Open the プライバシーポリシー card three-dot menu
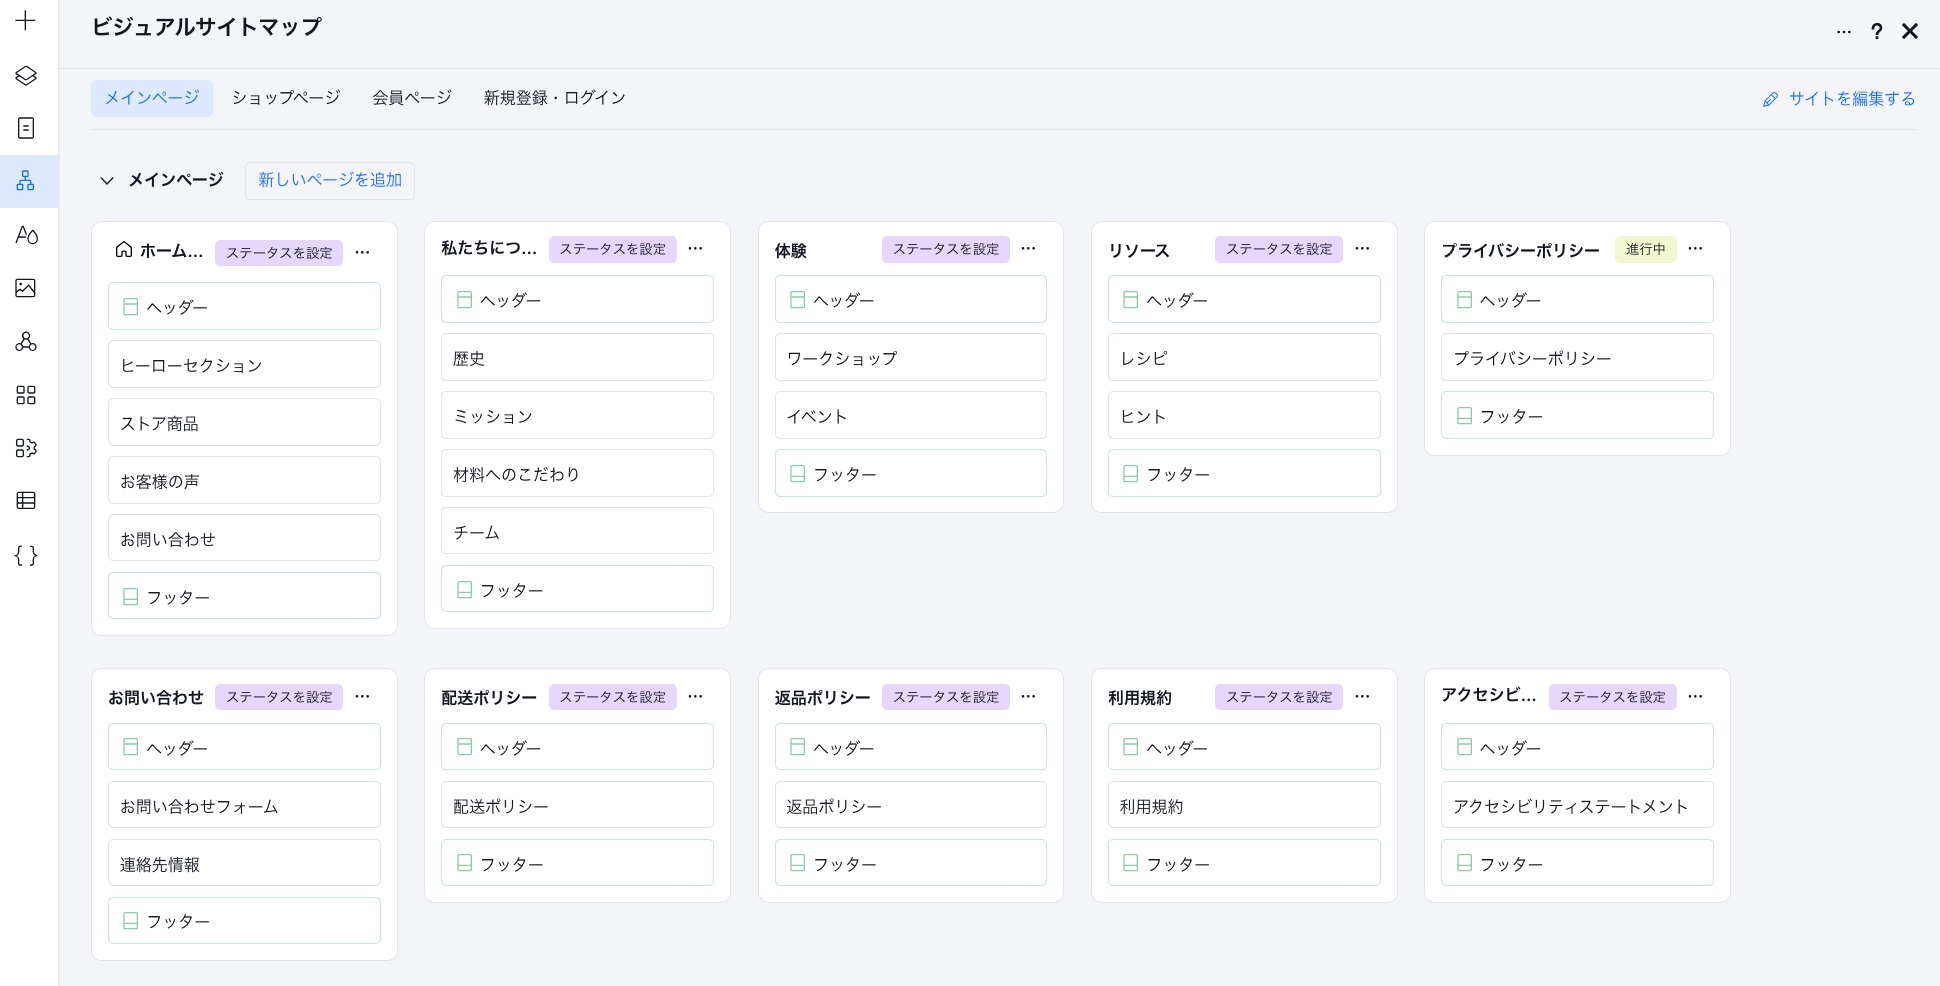This screenshot has height=986, width=1940. coord(1695,249)
